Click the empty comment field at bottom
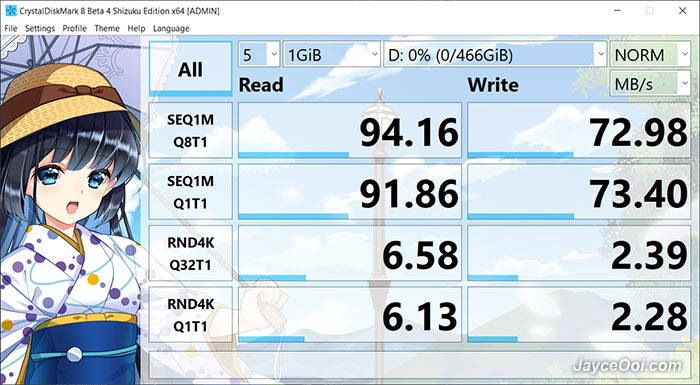 pyautogui.click(x=420, y=364)
